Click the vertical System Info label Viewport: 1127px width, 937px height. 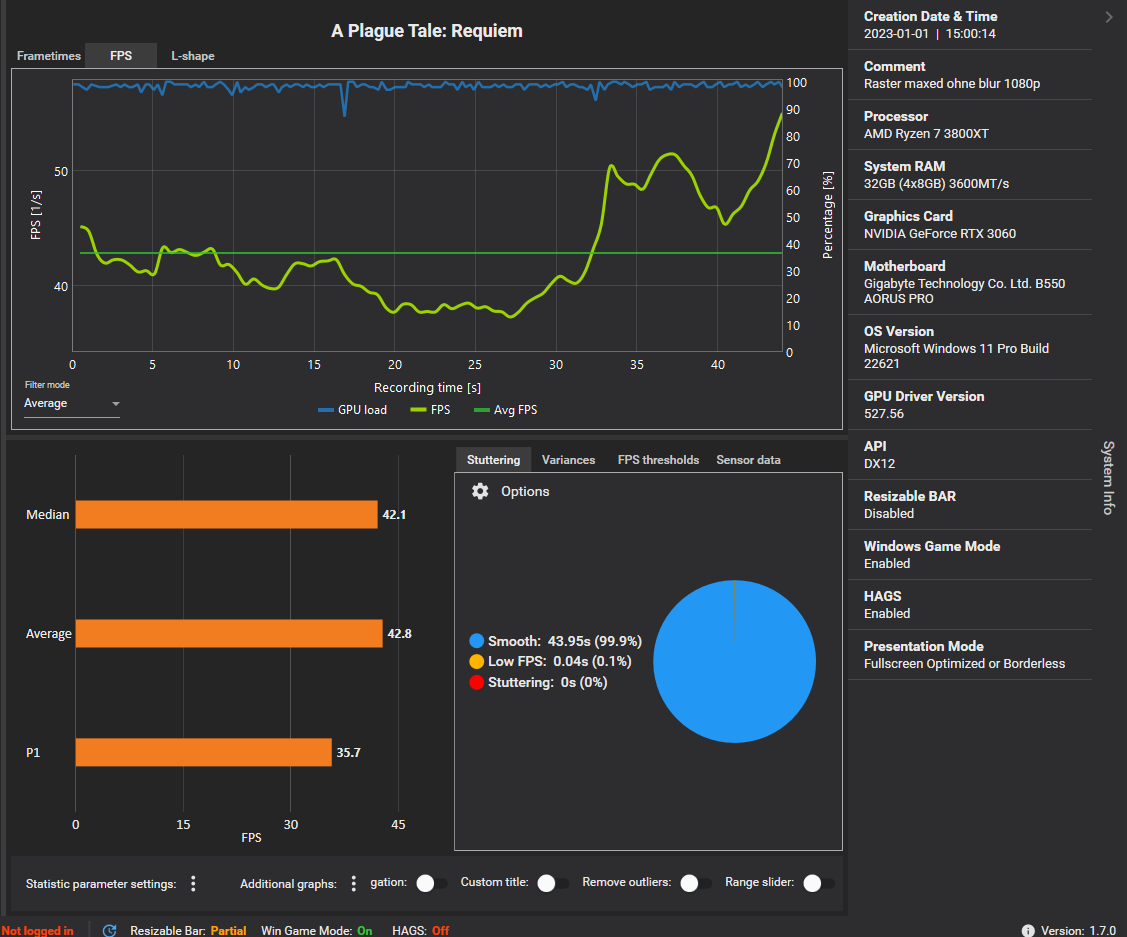tap(1108, 478)
